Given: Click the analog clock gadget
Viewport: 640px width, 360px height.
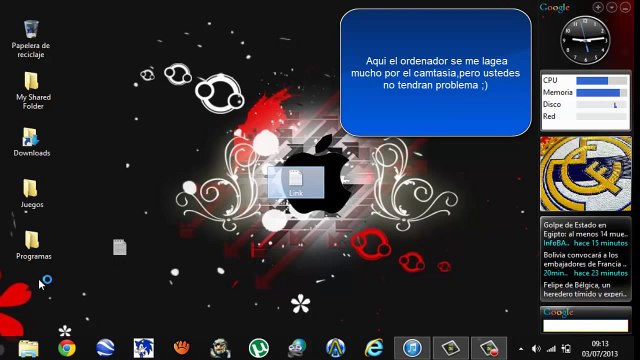Looking at the screenshot, I should 585,40.
